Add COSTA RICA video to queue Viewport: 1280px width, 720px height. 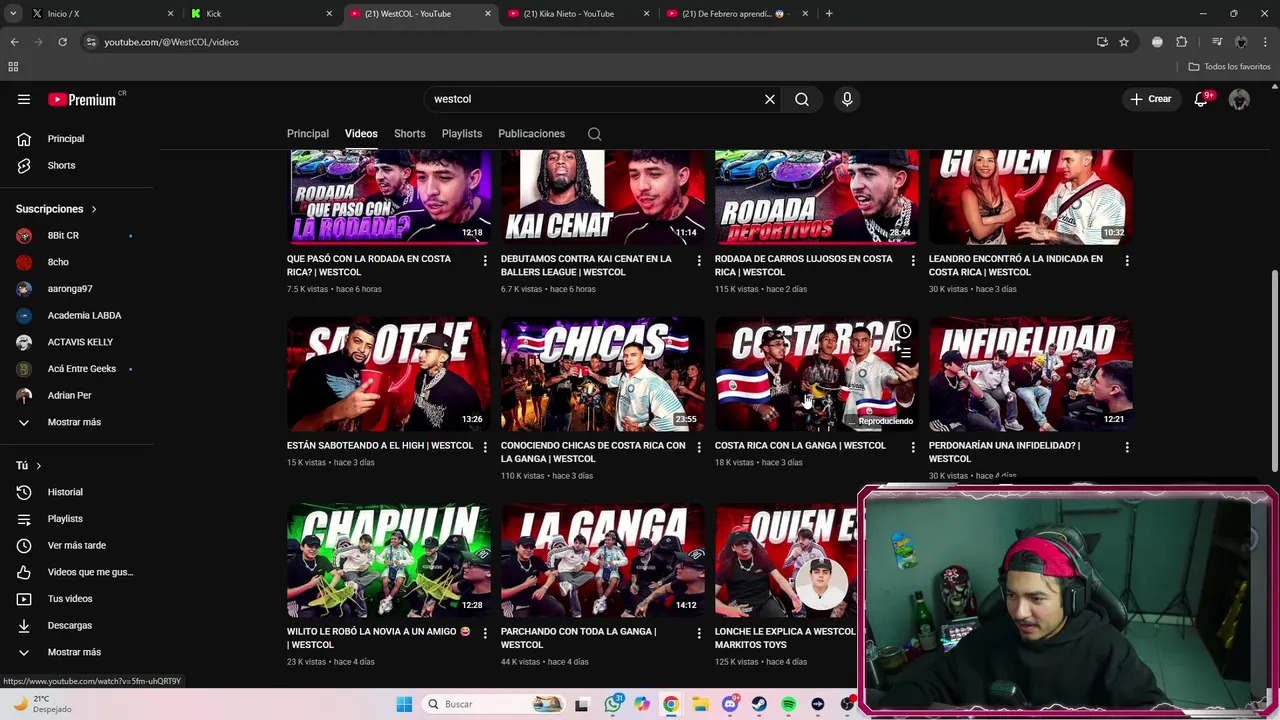point(904,352)
